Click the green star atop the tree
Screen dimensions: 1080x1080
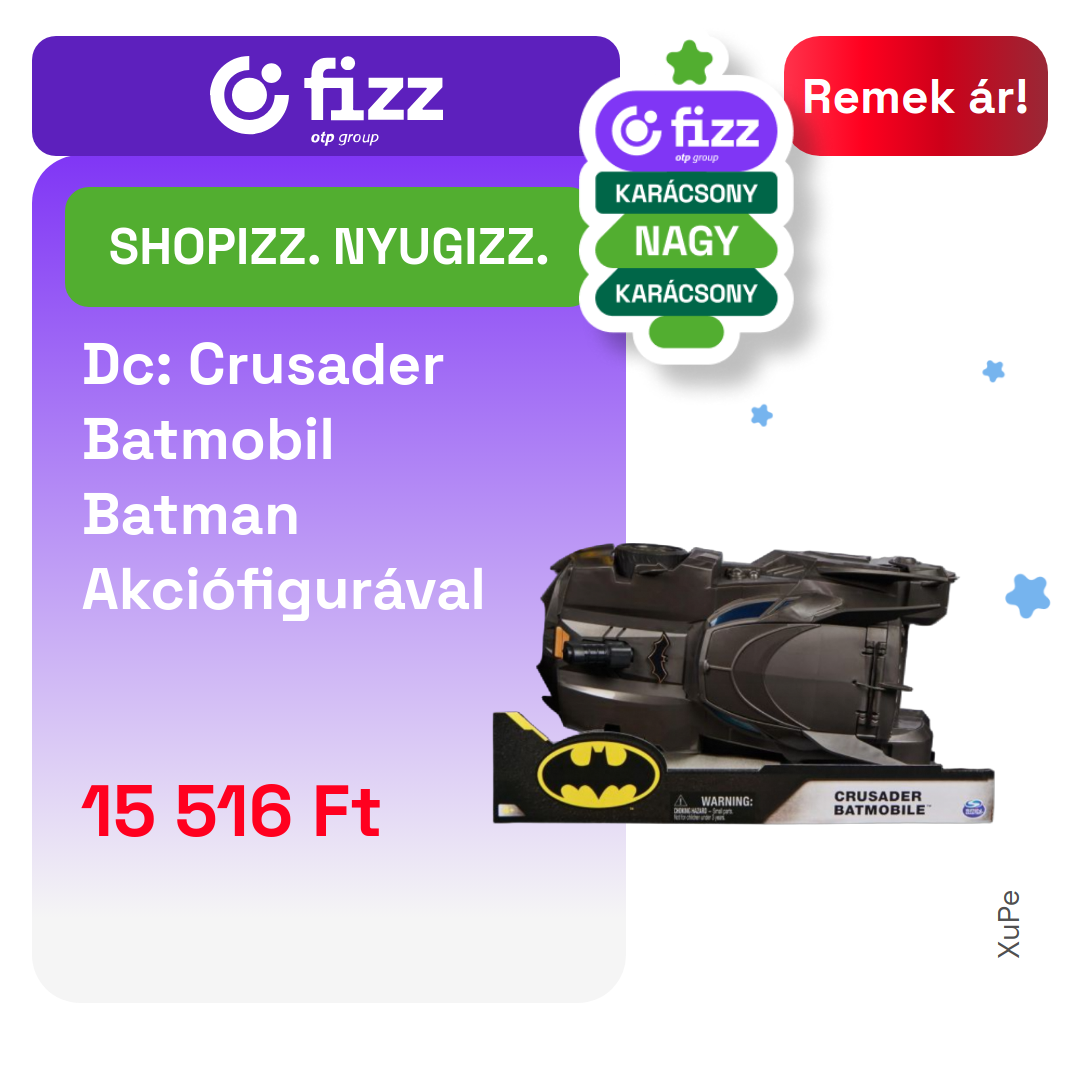689,62
